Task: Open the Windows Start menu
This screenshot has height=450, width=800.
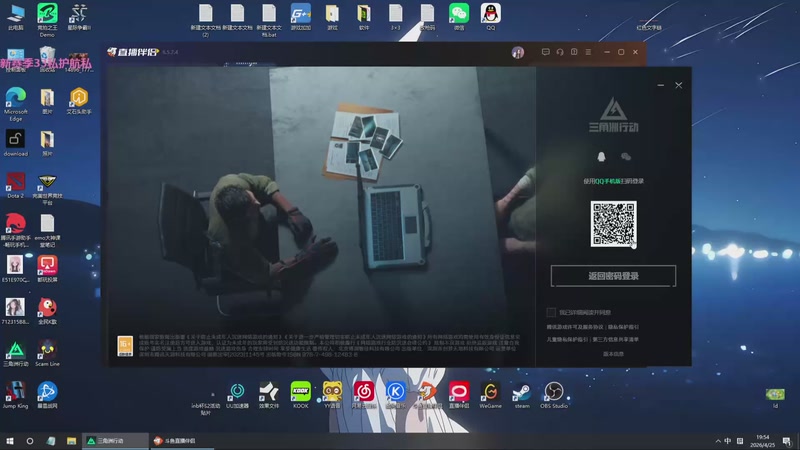Action: [10, 441]
